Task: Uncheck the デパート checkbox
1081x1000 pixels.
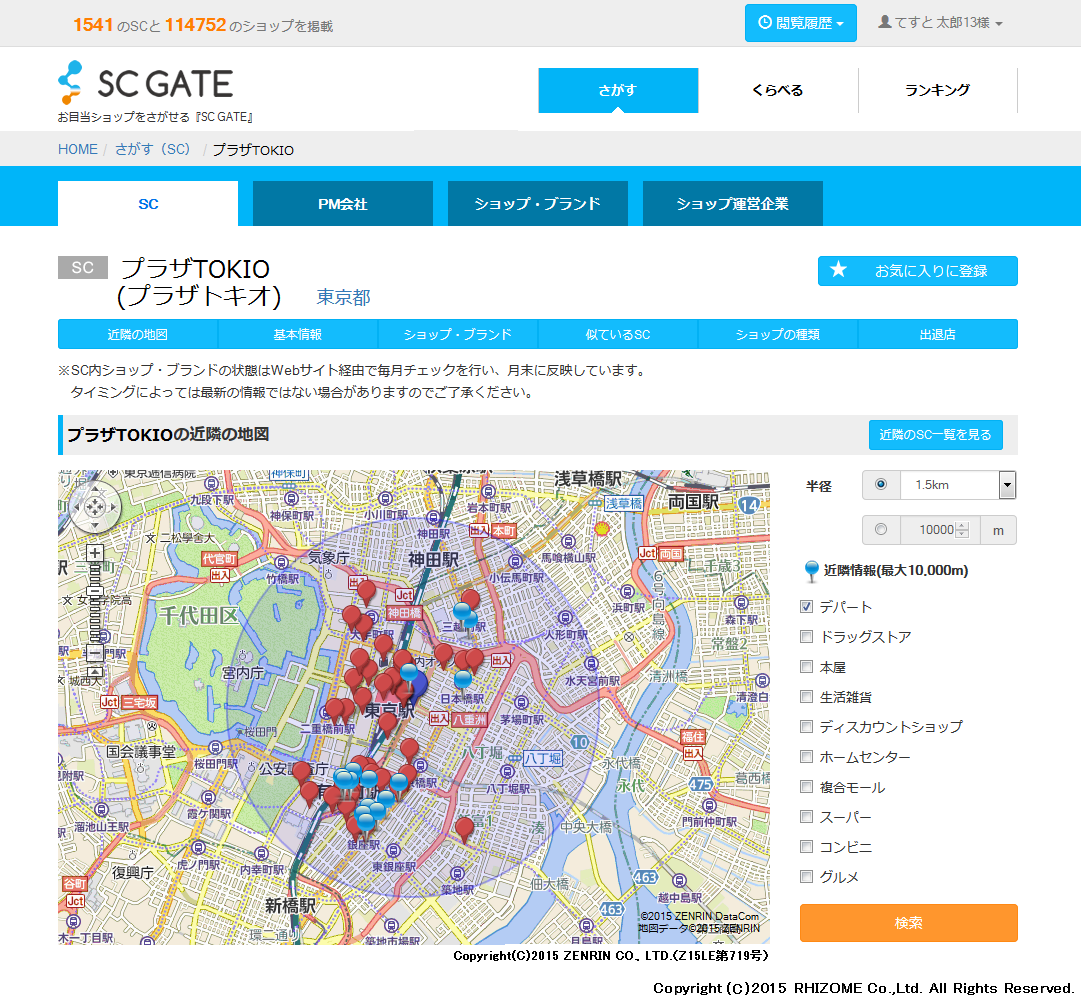Action: [x=806, y=606]
